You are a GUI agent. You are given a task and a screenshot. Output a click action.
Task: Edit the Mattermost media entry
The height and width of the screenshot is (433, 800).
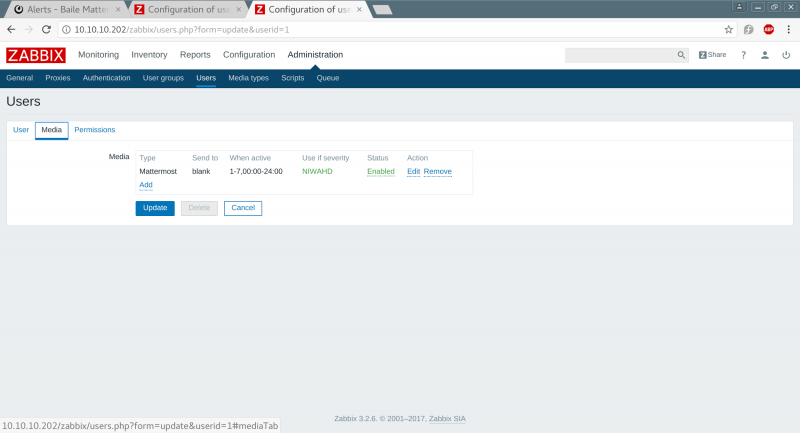(x=413, y=171)
